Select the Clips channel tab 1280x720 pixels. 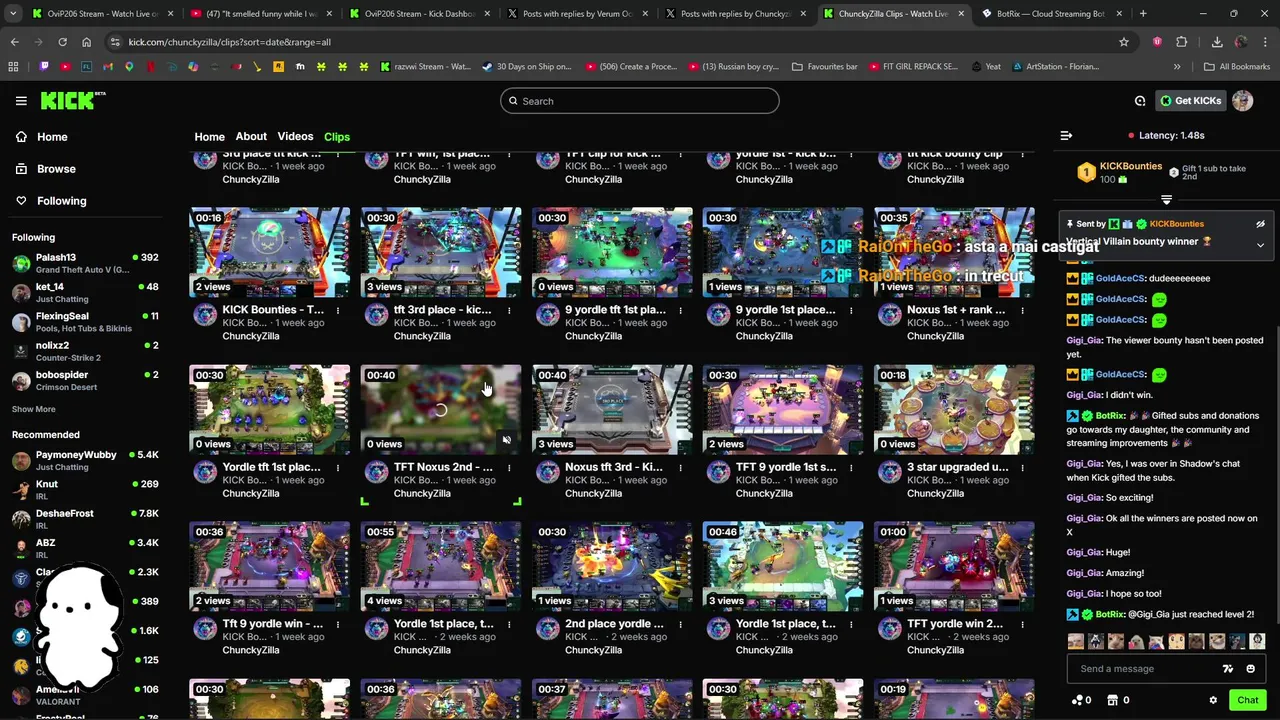click(337, 137)
